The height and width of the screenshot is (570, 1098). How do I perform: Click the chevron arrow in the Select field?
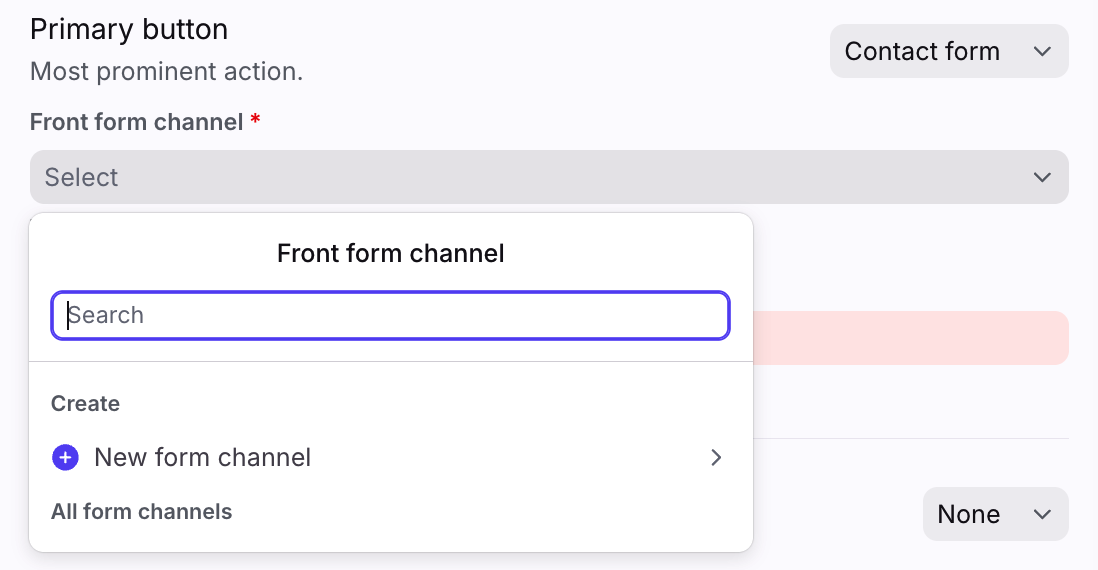coord(1042,177)
